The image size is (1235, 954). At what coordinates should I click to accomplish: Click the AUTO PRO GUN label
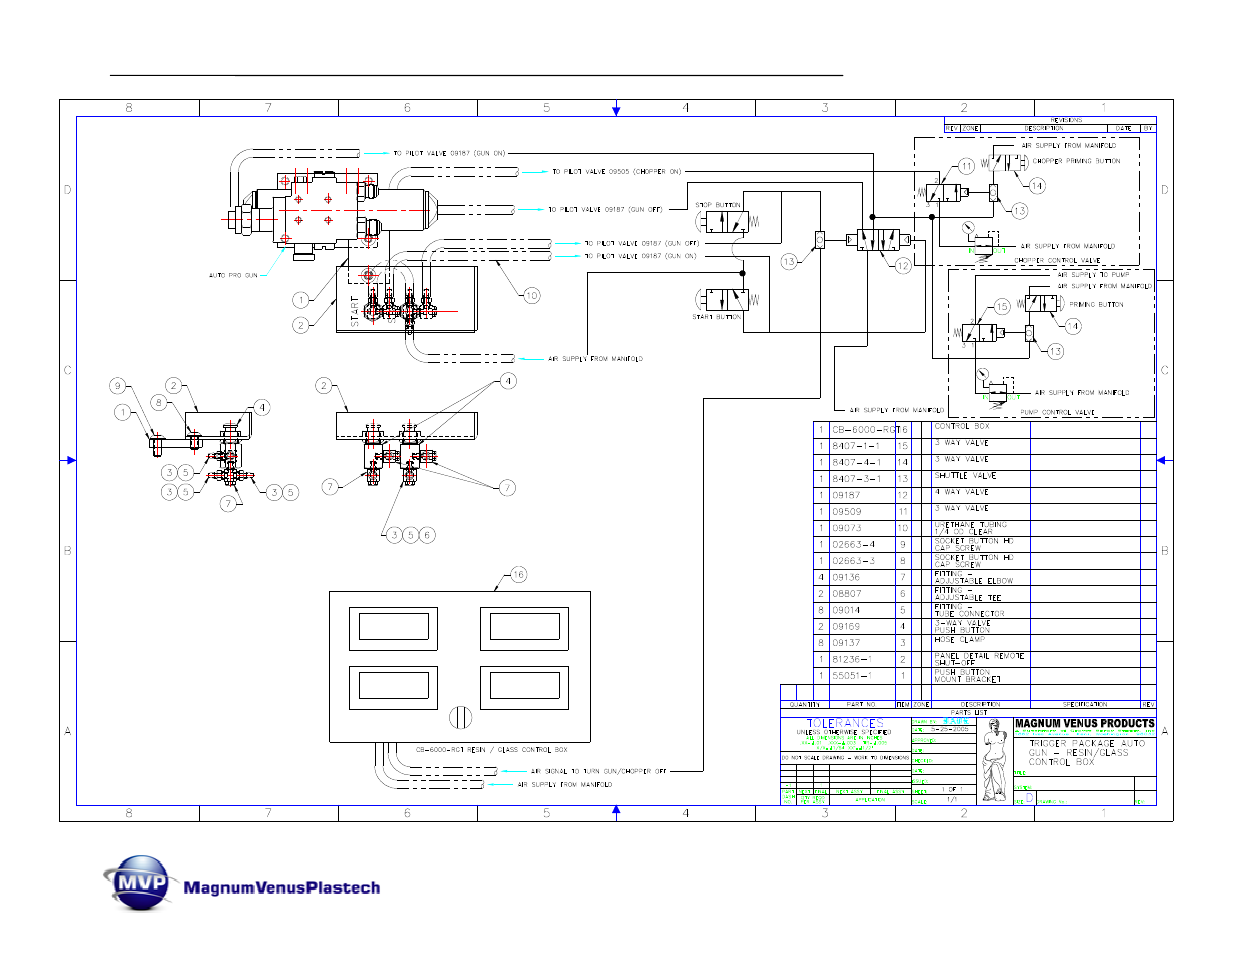point(233,275)
